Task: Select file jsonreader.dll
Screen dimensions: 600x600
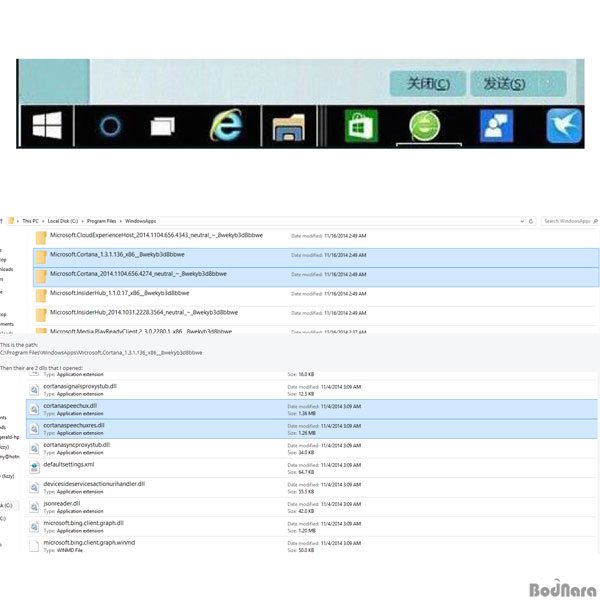Action: pyautogui.click(x=312, y=507)
